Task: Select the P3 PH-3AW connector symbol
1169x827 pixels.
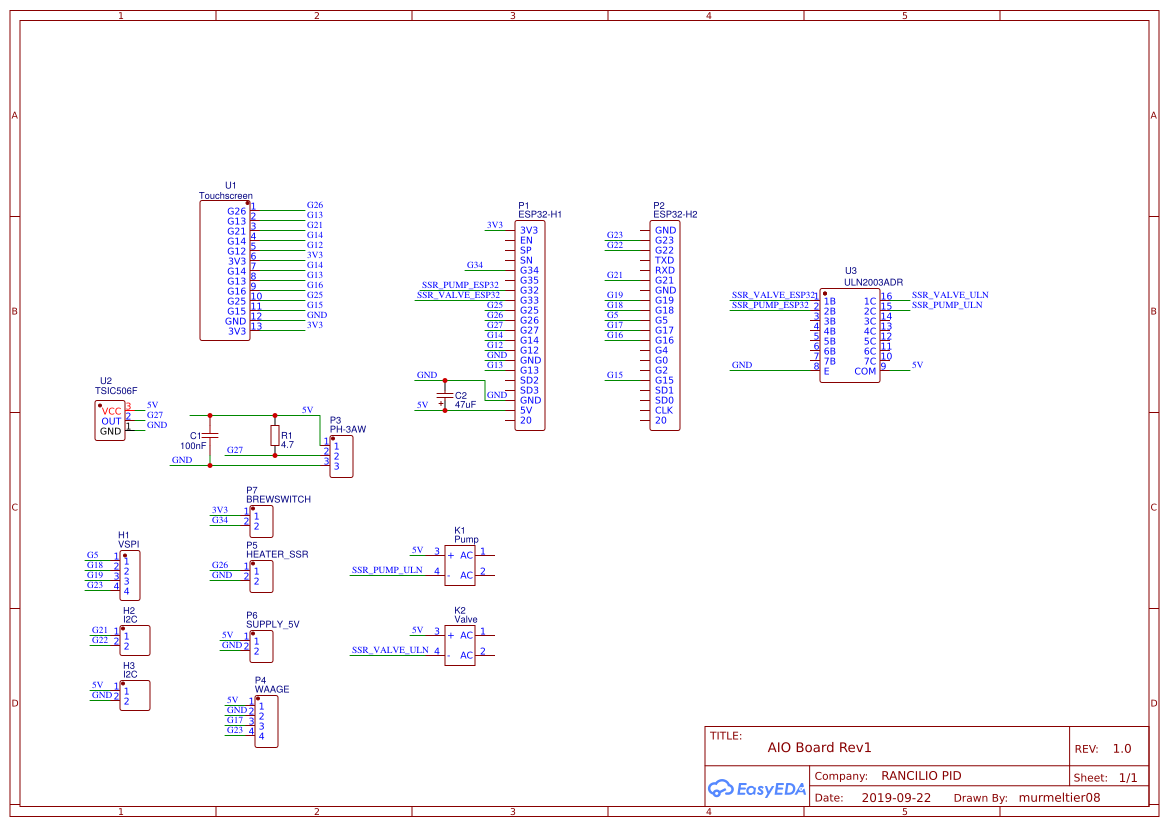Action: tap(341, 457)
